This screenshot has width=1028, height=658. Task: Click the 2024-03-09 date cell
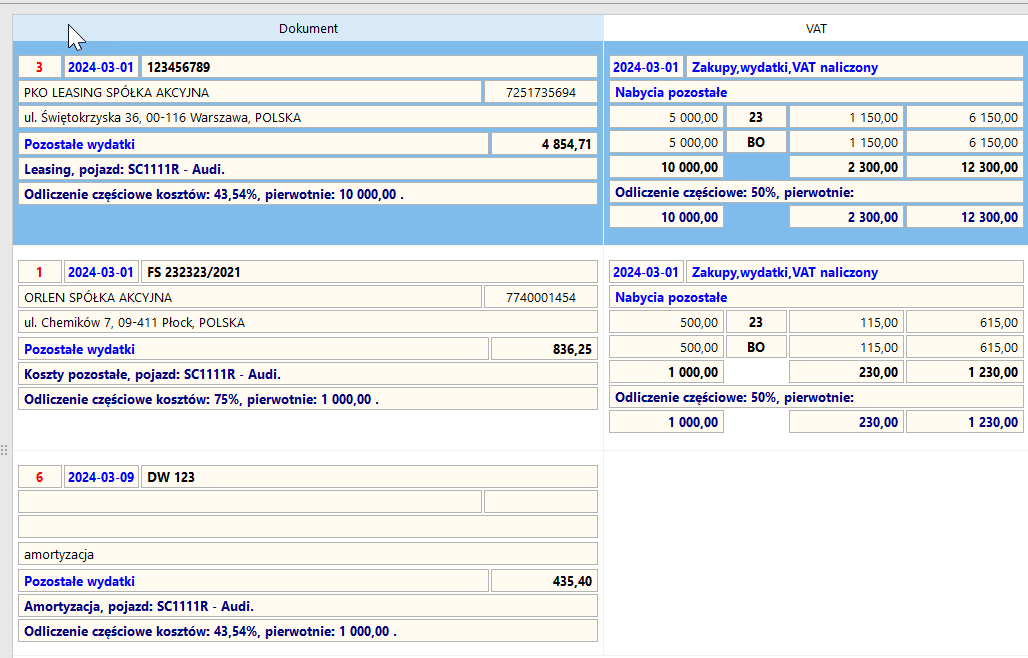100,477
